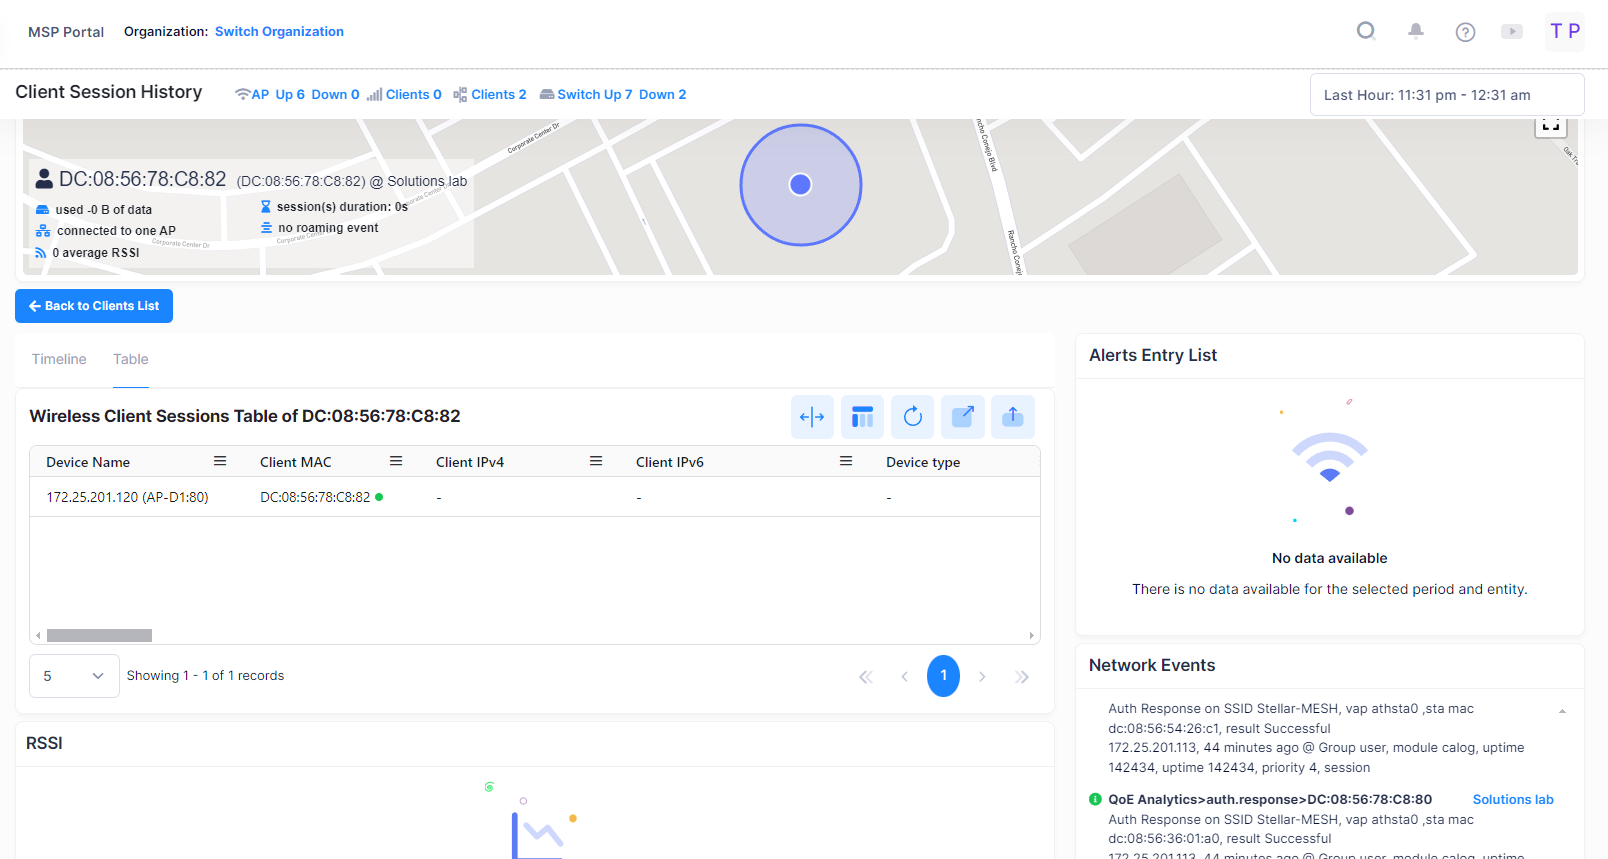Go to next page of records

coord(982,677)
